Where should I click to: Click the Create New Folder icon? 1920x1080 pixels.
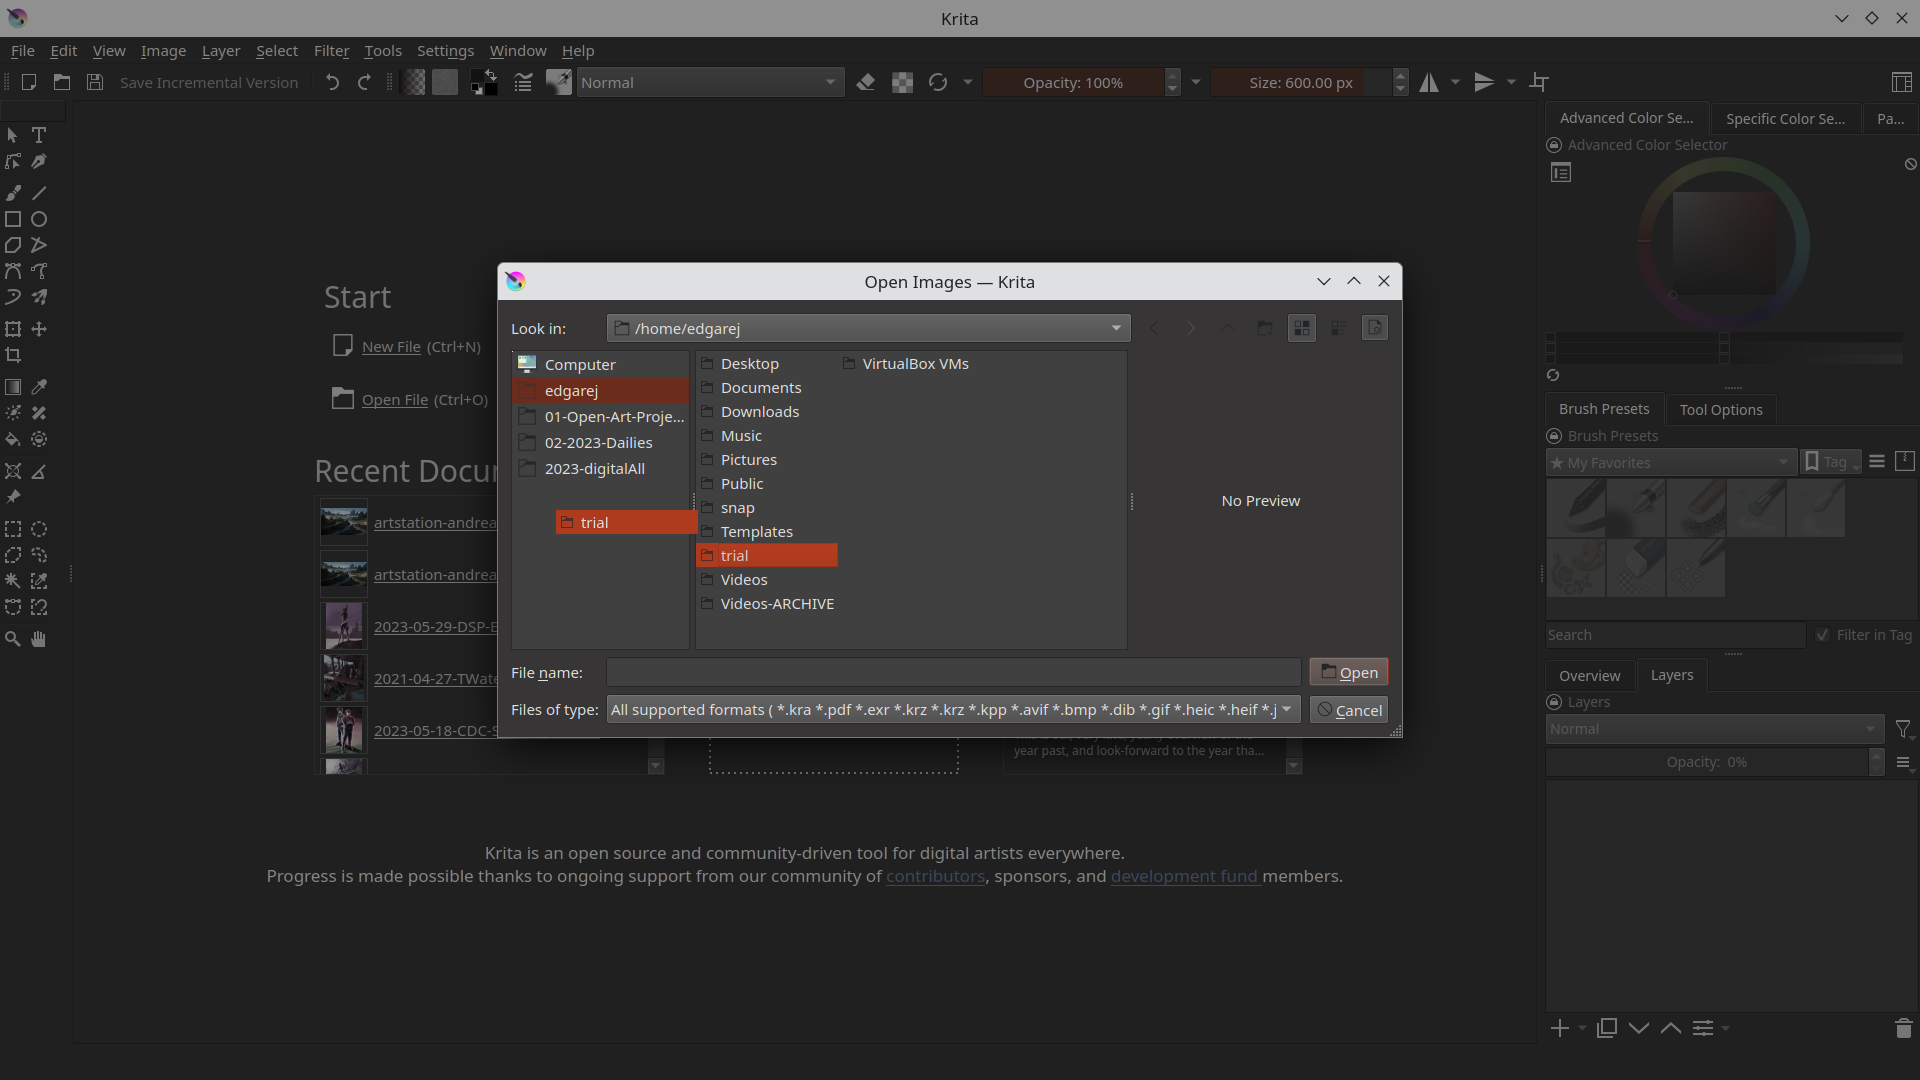tap(1265, 328)
